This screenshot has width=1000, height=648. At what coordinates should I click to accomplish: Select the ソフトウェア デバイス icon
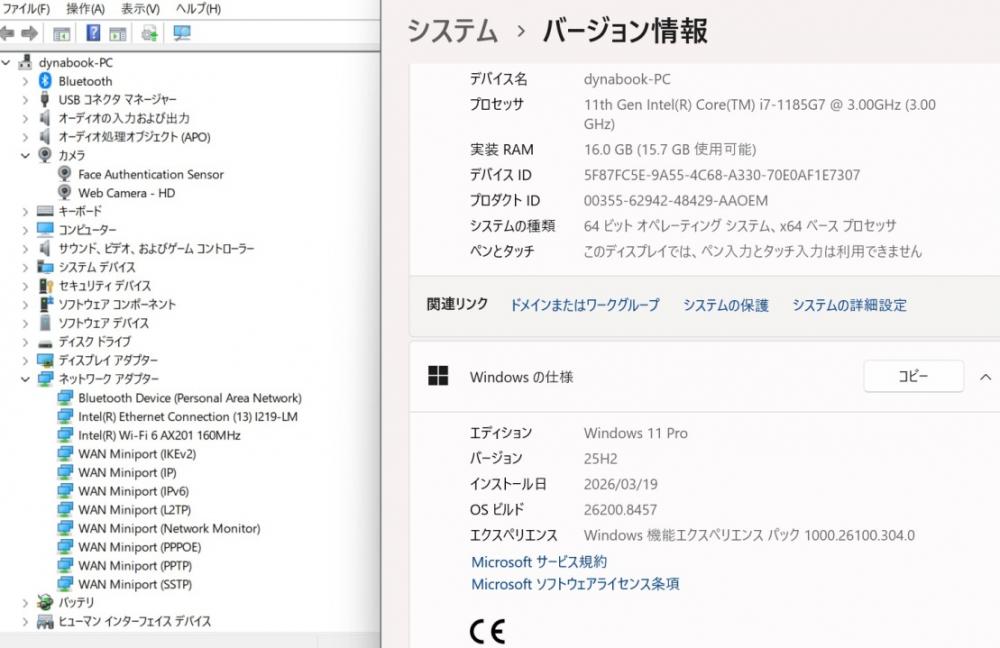[45, 323]
